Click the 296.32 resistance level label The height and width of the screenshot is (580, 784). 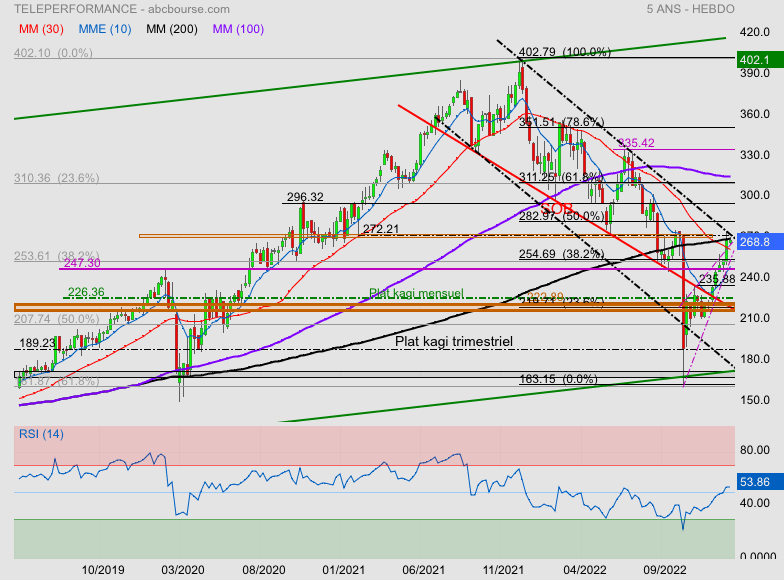click(x=305, y=197)
